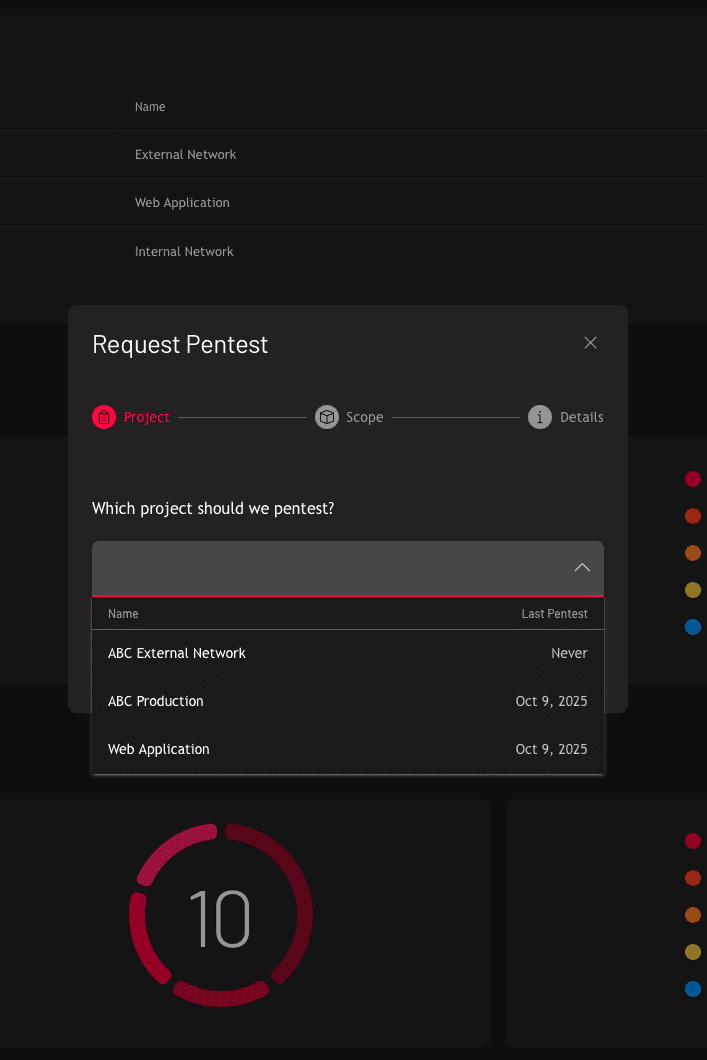The height and width of the screenshot is (1060, 707).
Task: Click the Details step info icon
Action: (x=540, y=417)
